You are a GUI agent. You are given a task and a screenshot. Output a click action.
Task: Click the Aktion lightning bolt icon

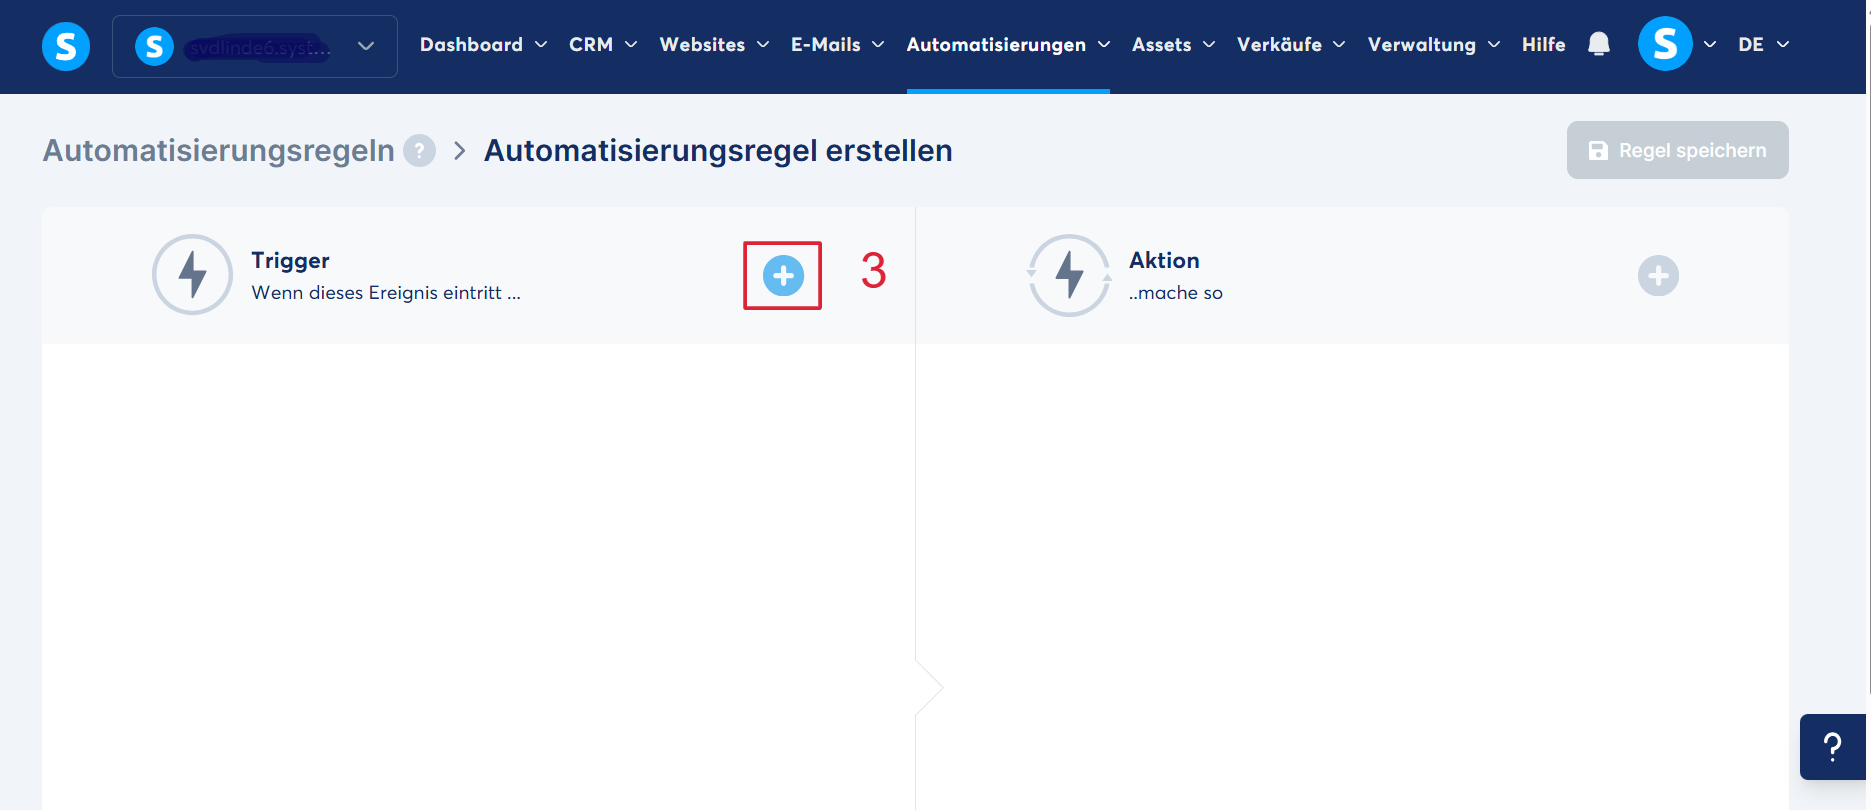[x=1069, y=275]
